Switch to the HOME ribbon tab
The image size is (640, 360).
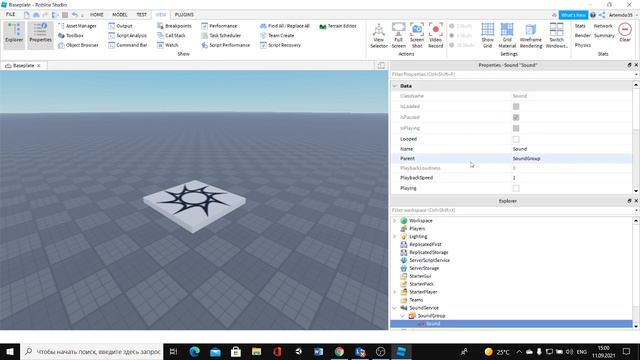(97, 15)
